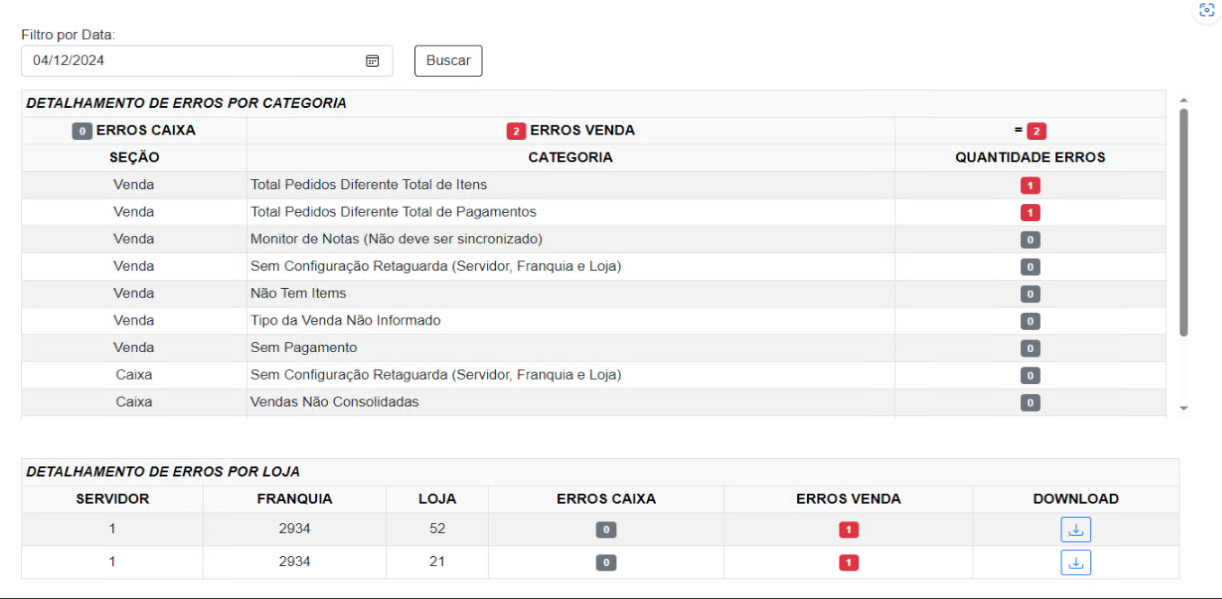This screenshot has width=1222, height=599.
Task: Click red badge for Total de Itens row
Action: (1030, 185)
